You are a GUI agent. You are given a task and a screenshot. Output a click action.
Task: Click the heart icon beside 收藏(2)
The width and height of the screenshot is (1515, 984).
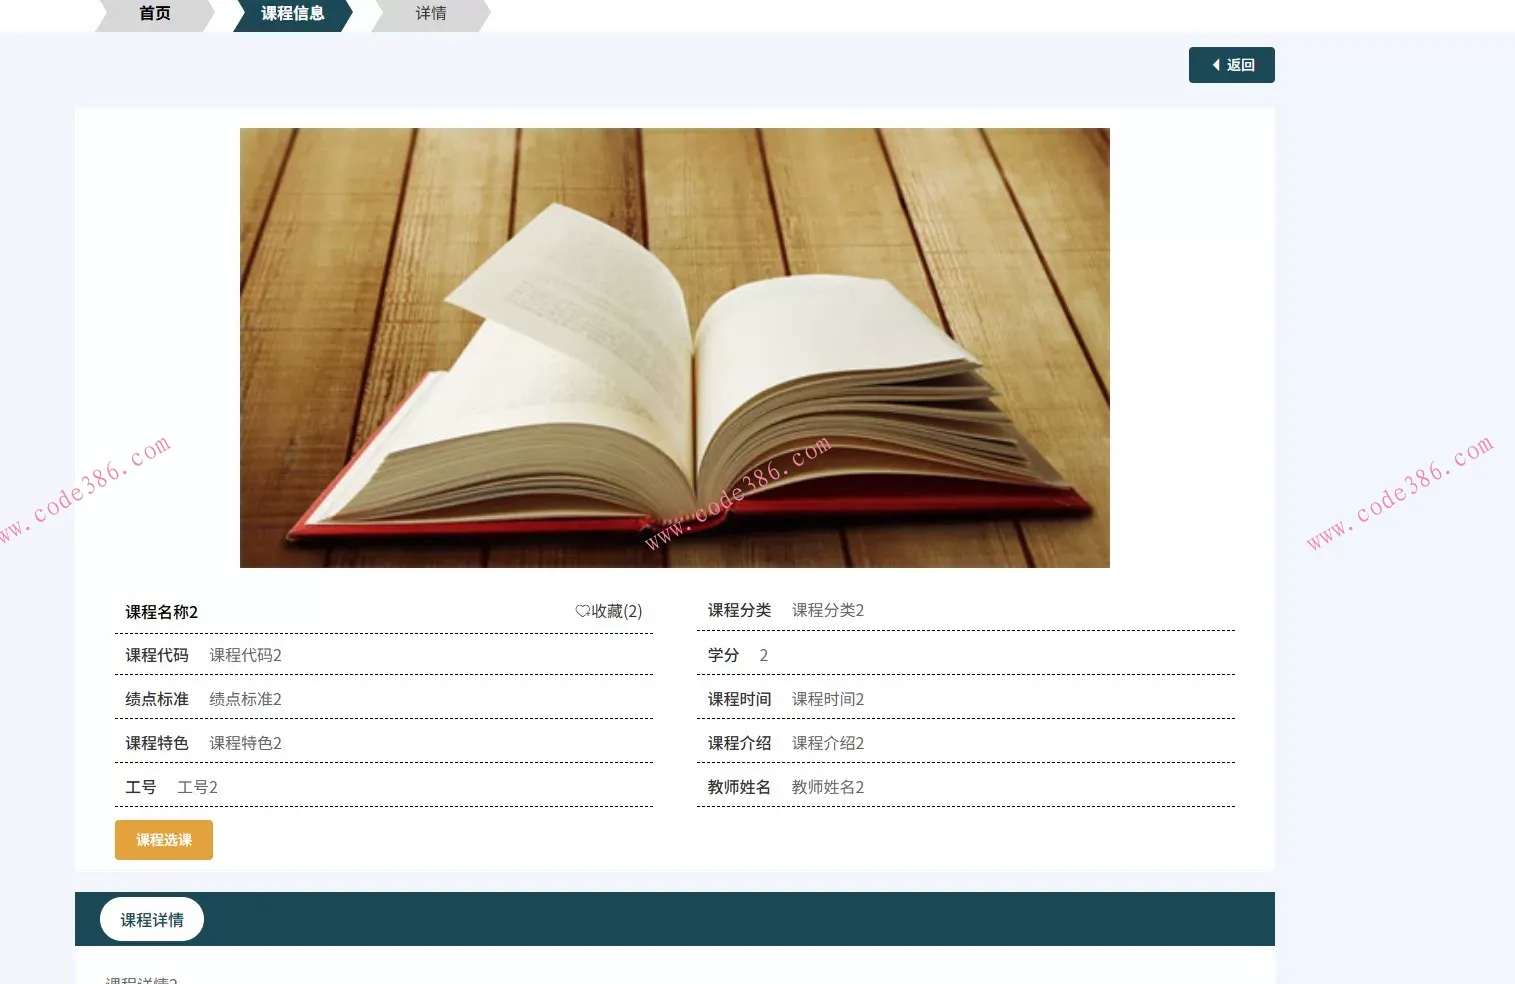pos(582,611)
